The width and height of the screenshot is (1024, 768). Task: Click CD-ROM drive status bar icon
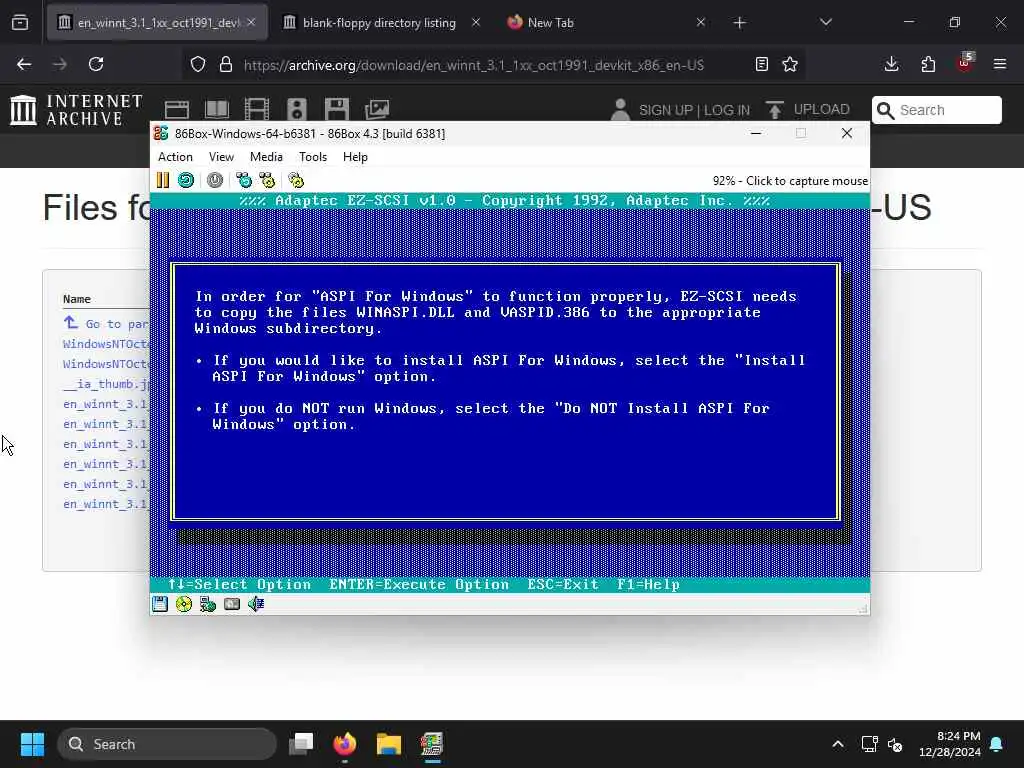[184, 604]
